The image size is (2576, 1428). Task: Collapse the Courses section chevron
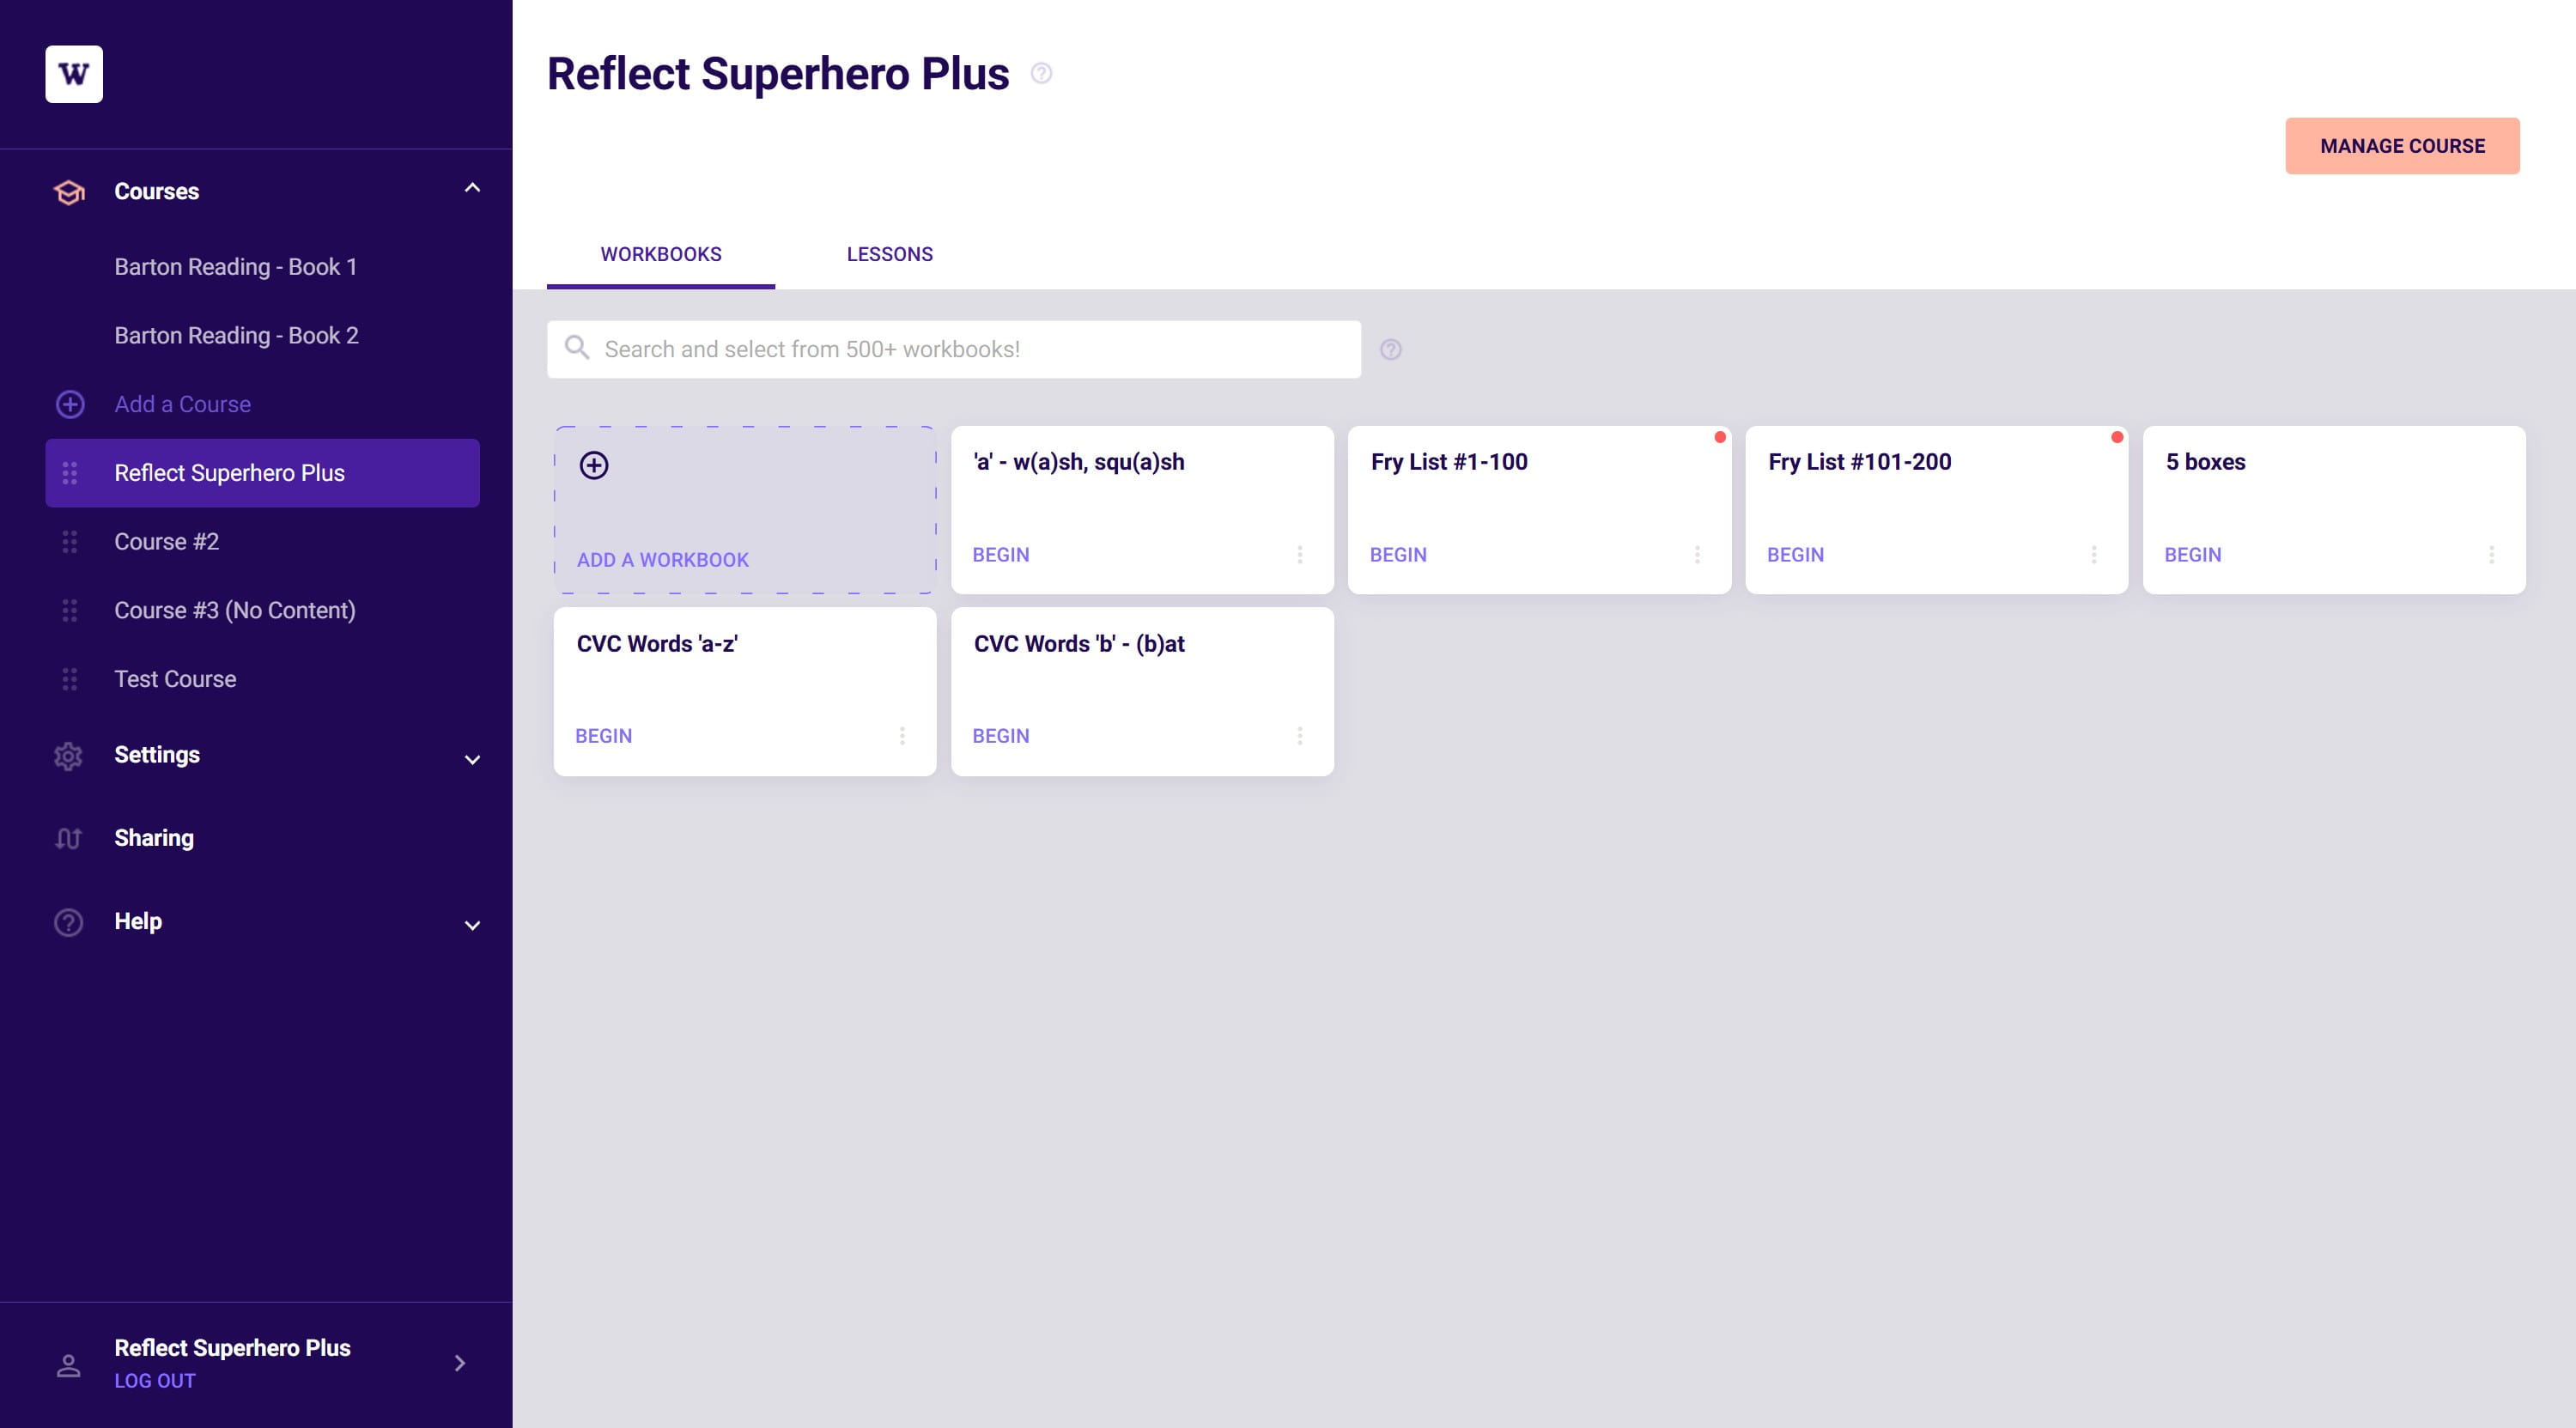pyautogui.click(x=472, y=188)
